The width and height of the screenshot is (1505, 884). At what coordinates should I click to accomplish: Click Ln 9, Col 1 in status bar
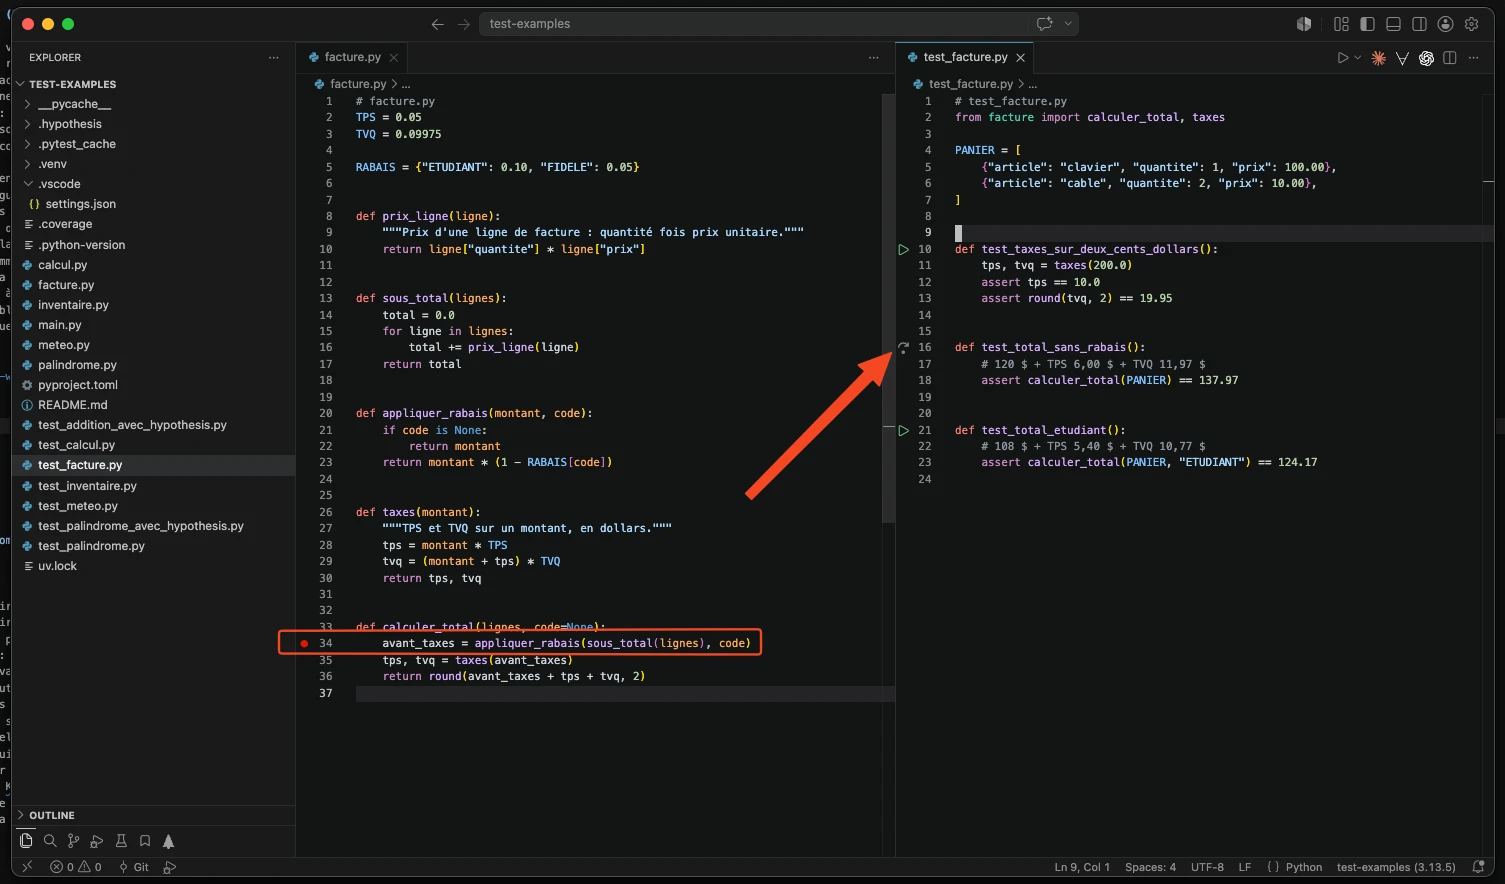(1082, 867)
